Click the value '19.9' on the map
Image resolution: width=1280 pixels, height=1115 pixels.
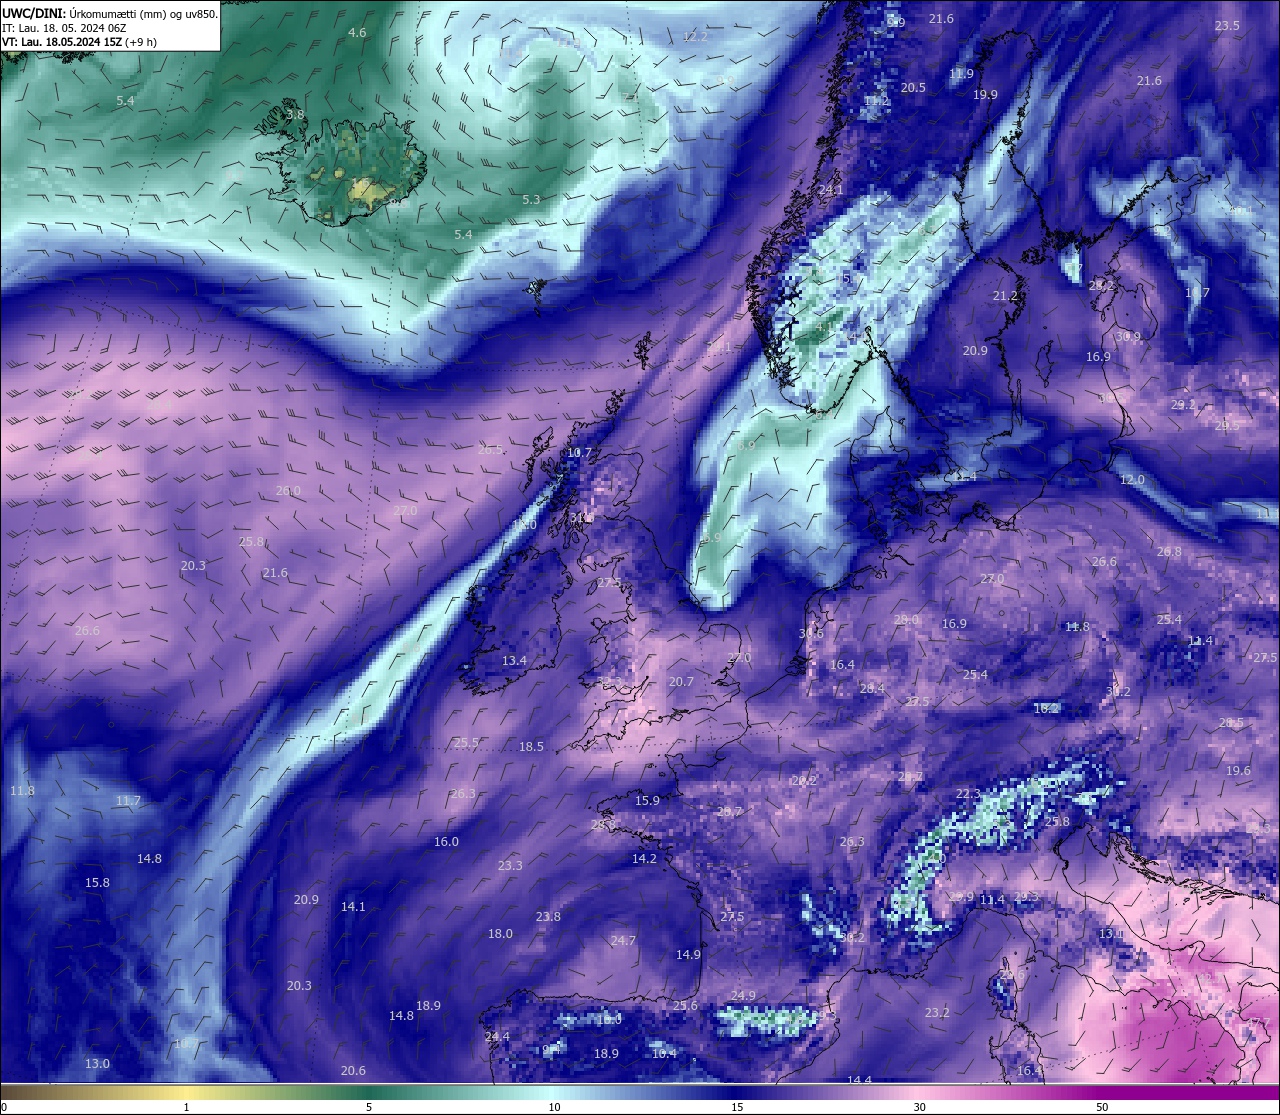click(985, 95)
